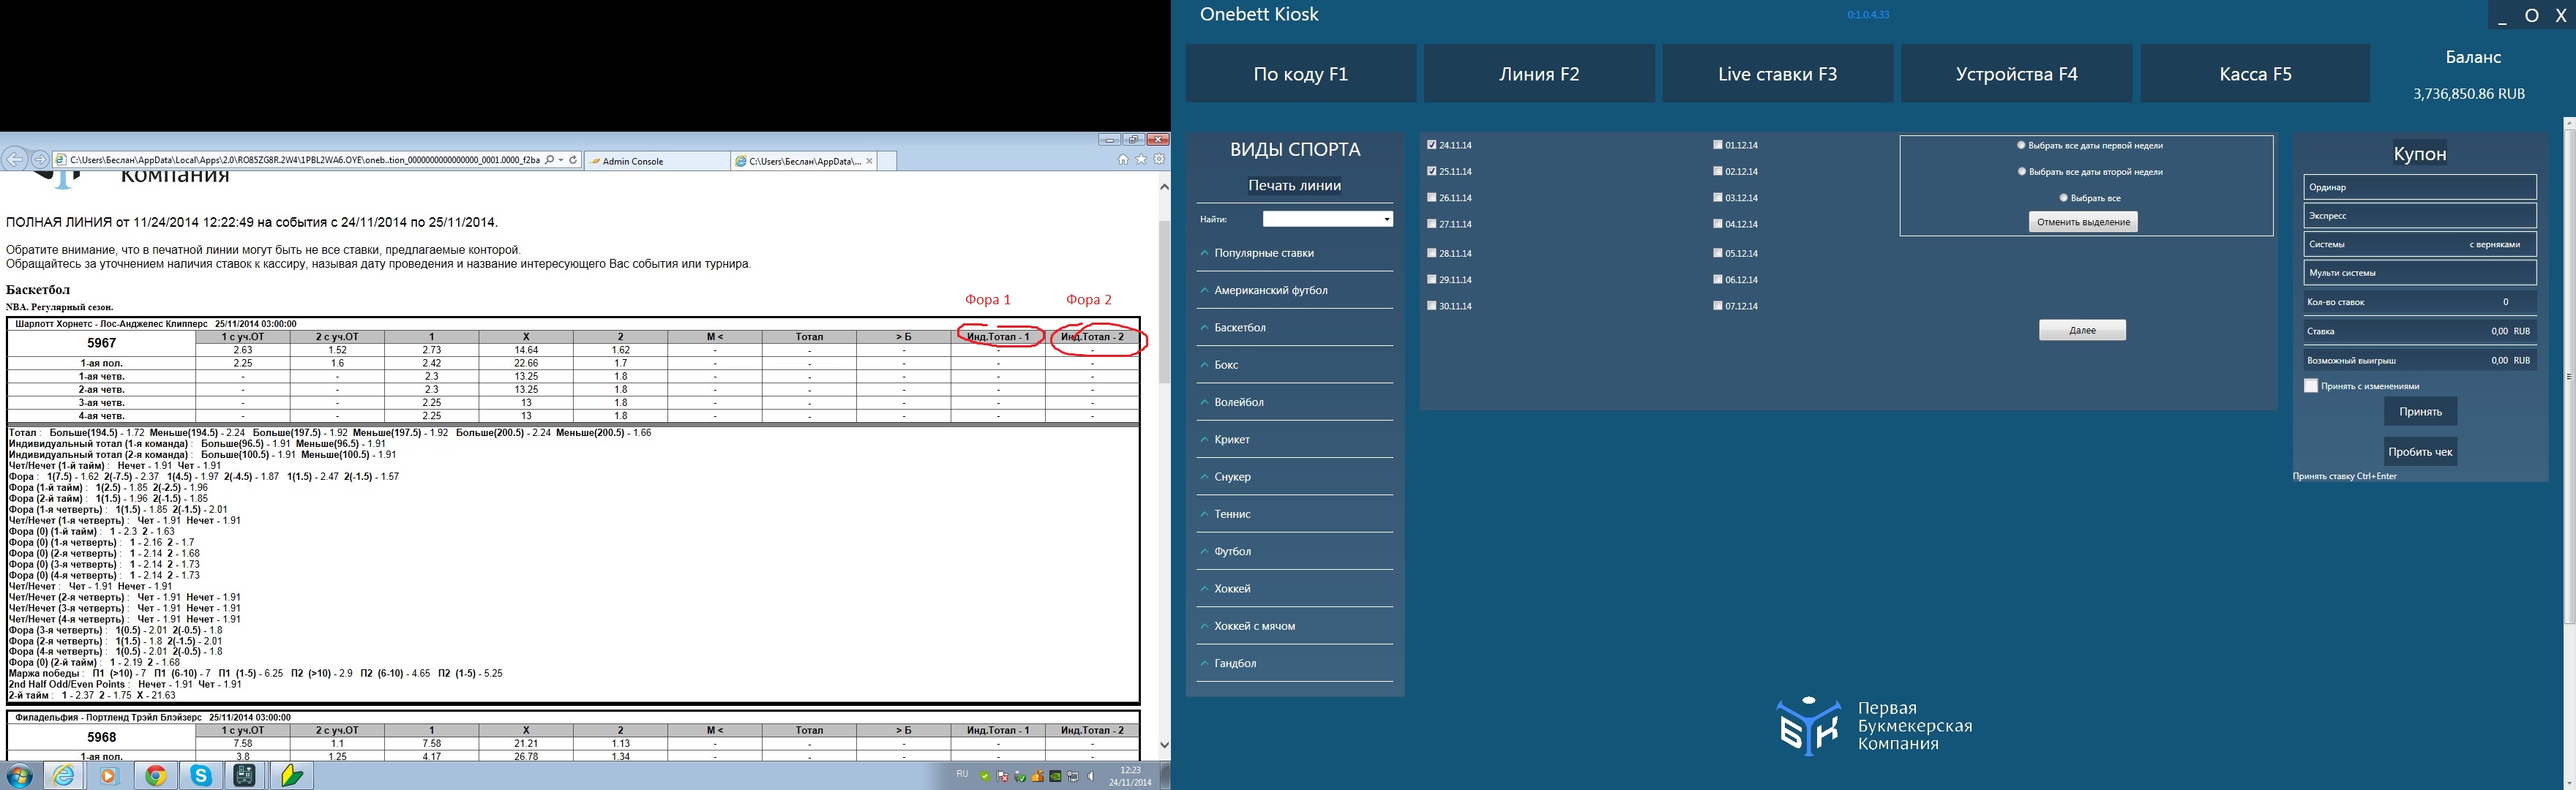Check the 30.11.14 date checkbox
This screenshot has width=2576, height=790.
point(1432,305)
